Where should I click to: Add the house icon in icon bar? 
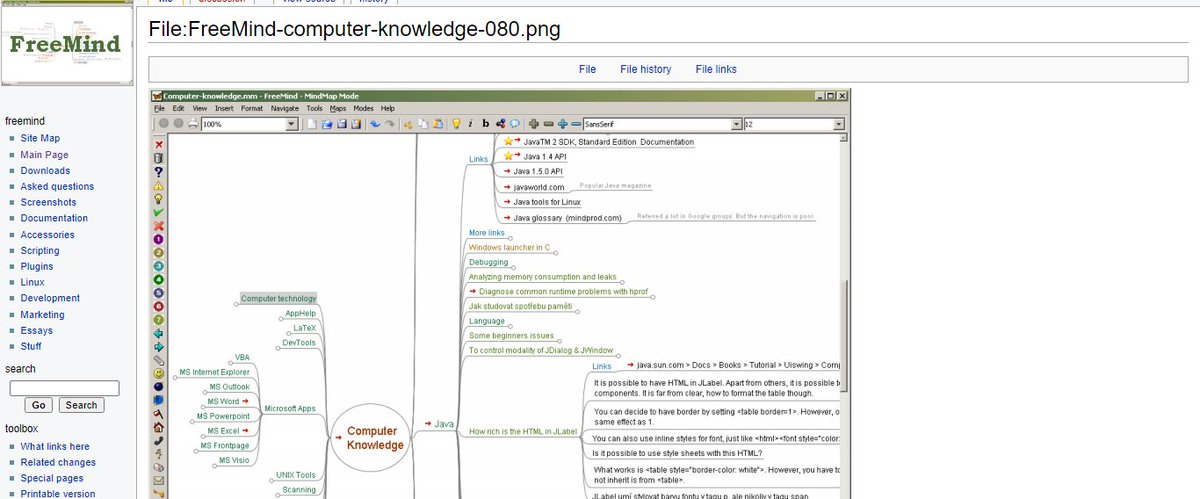point(158,426)
